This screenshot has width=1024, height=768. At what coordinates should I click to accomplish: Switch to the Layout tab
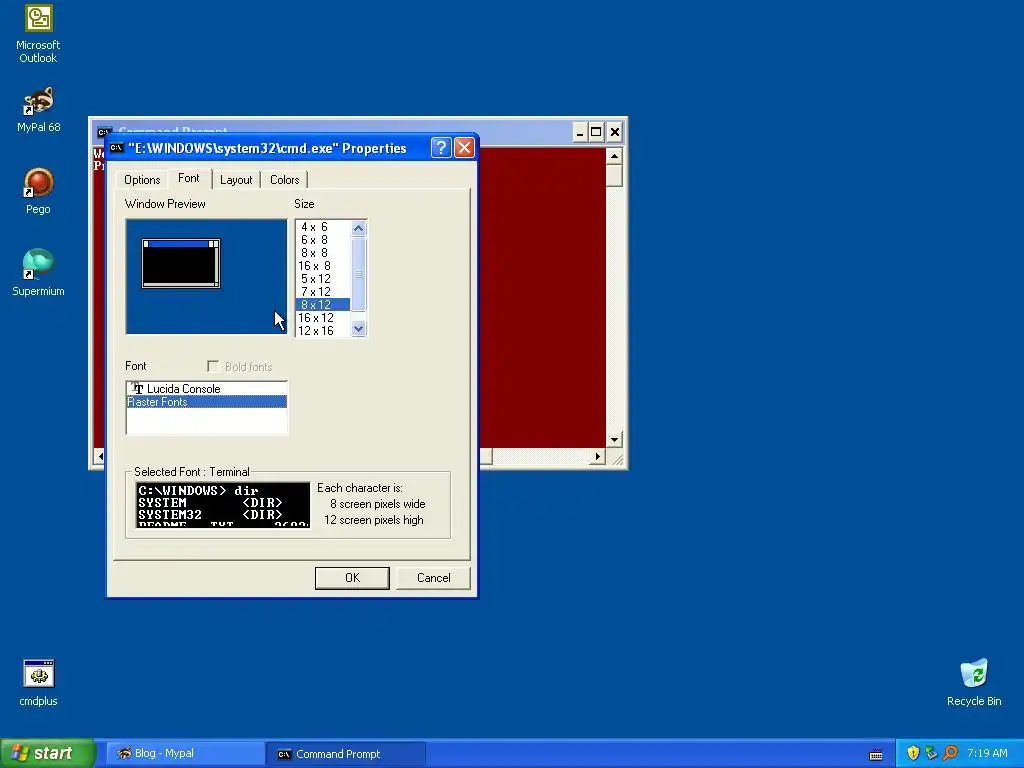(236, 180)
